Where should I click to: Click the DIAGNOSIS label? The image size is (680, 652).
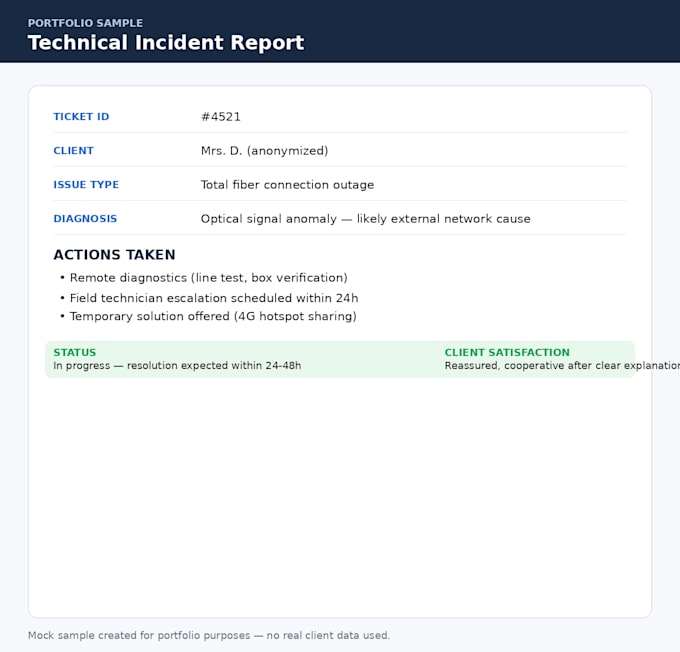85,218
